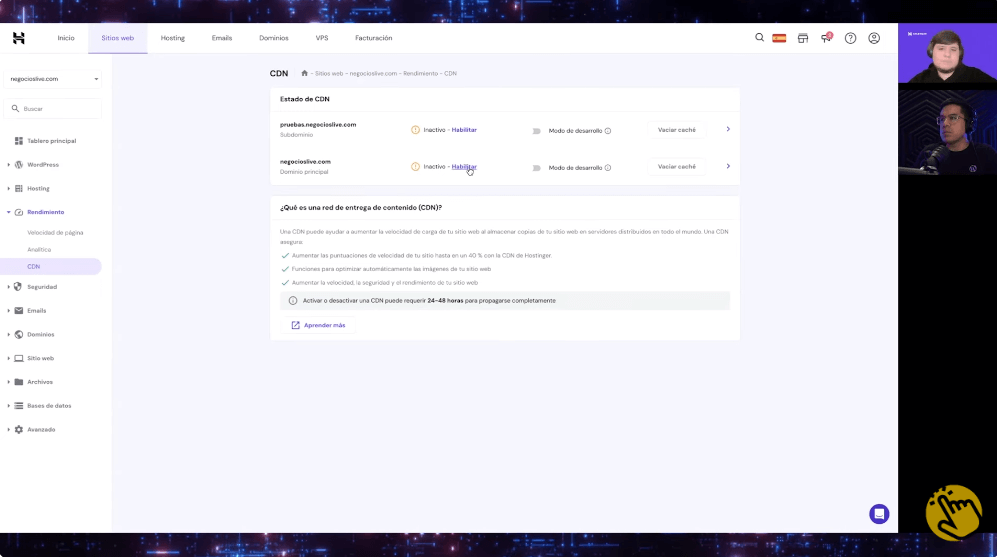Open the negocioslive.com site selector dropdown
The image size is (997, 557).
pos(53,79)
